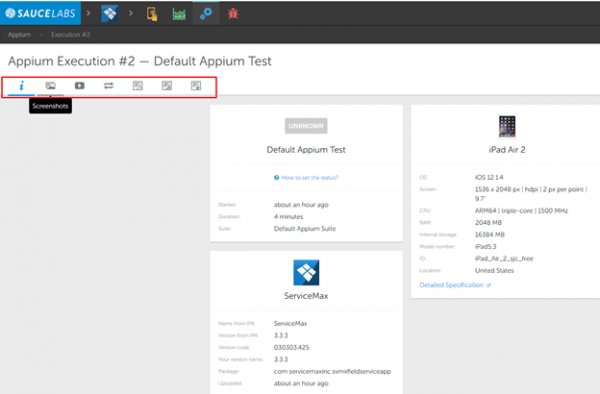Click the first header breadcrumb chevron
Screen dimensions: 600x394
(x=88, y=13)
